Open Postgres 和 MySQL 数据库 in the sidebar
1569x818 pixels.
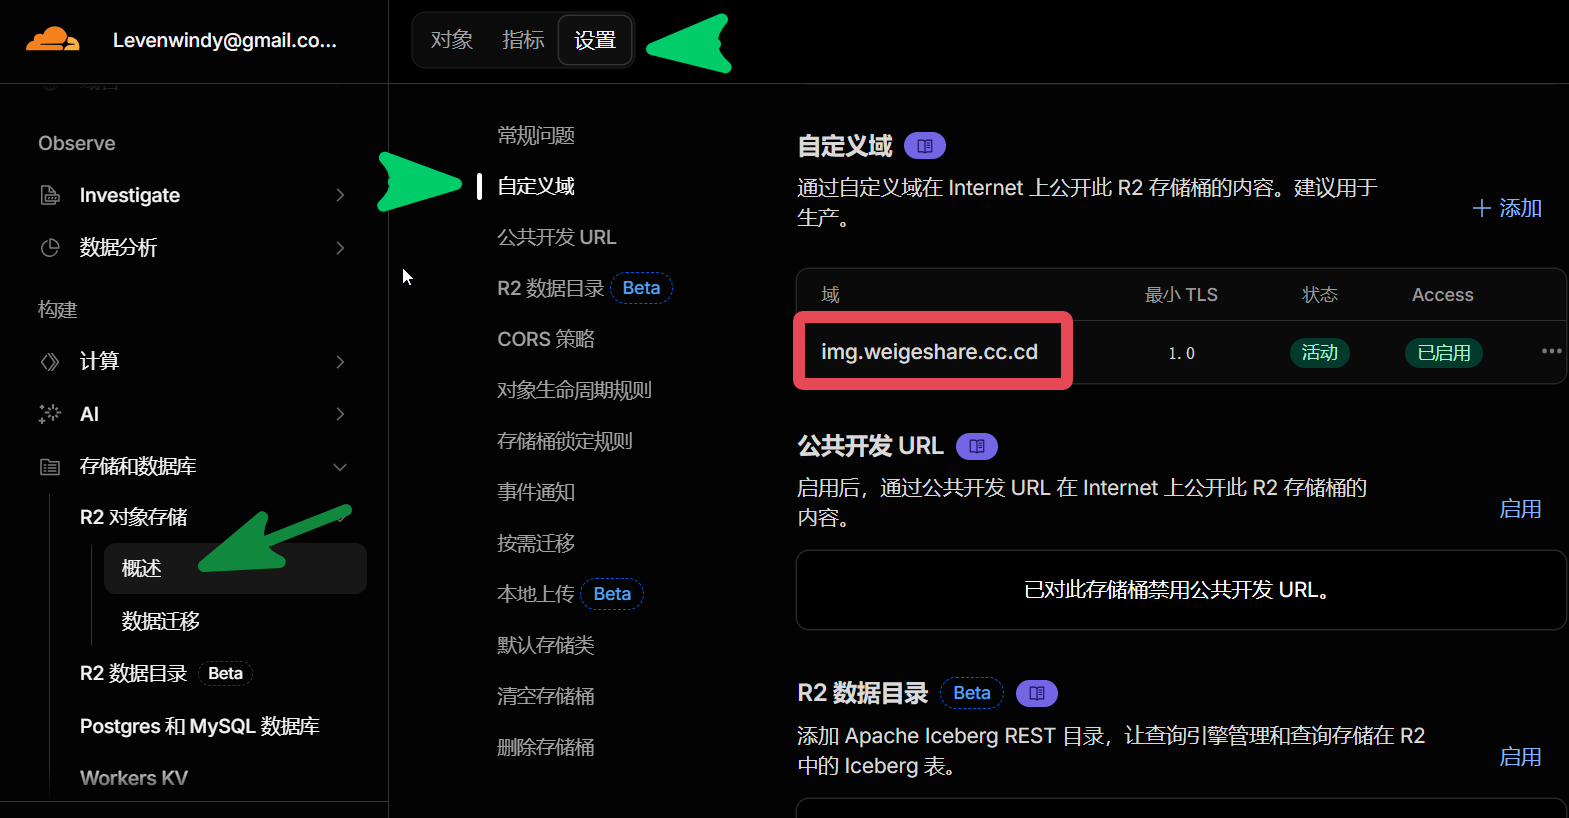tap(200, 726)
